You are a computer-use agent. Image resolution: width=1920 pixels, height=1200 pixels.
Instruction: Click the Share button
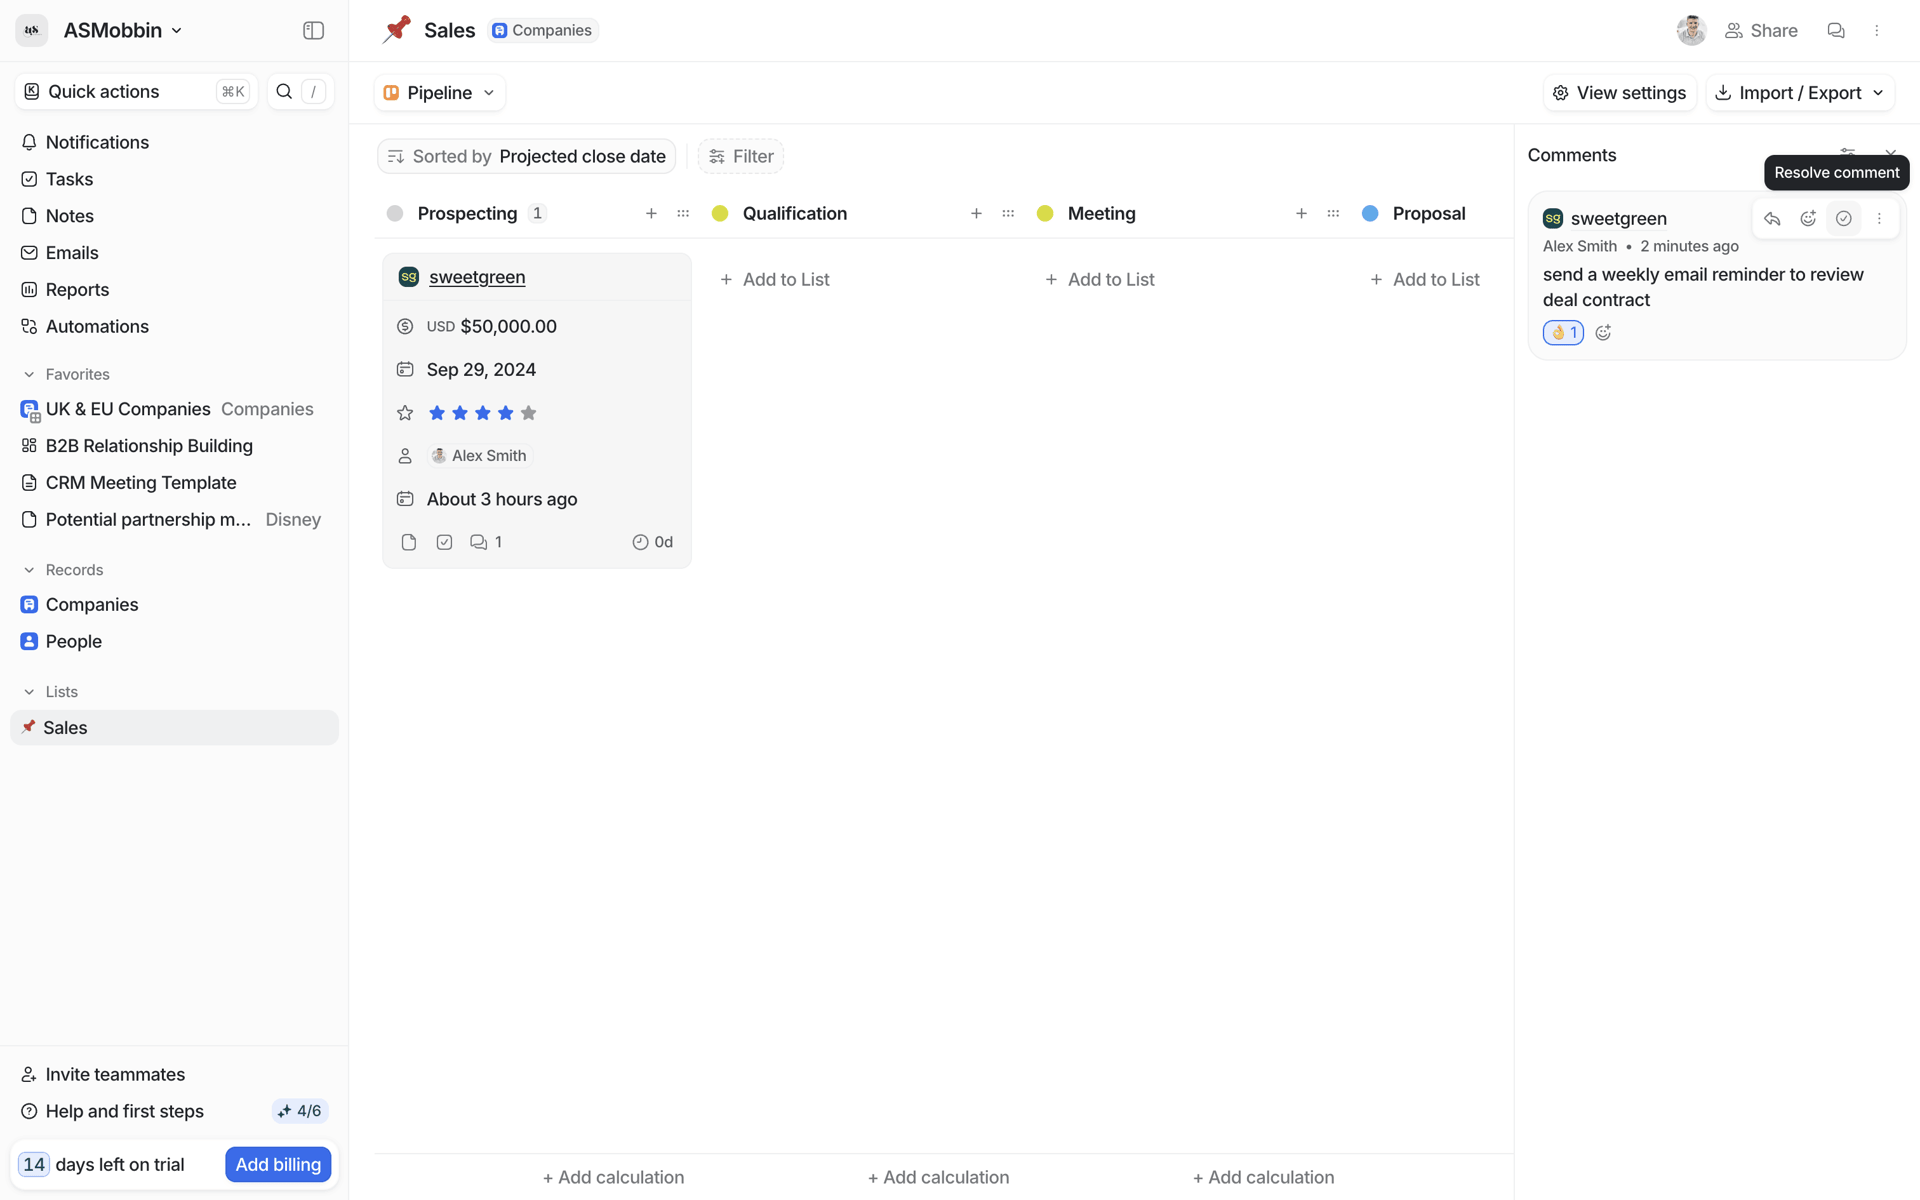pyautogui.click(x=1761, y=30)
